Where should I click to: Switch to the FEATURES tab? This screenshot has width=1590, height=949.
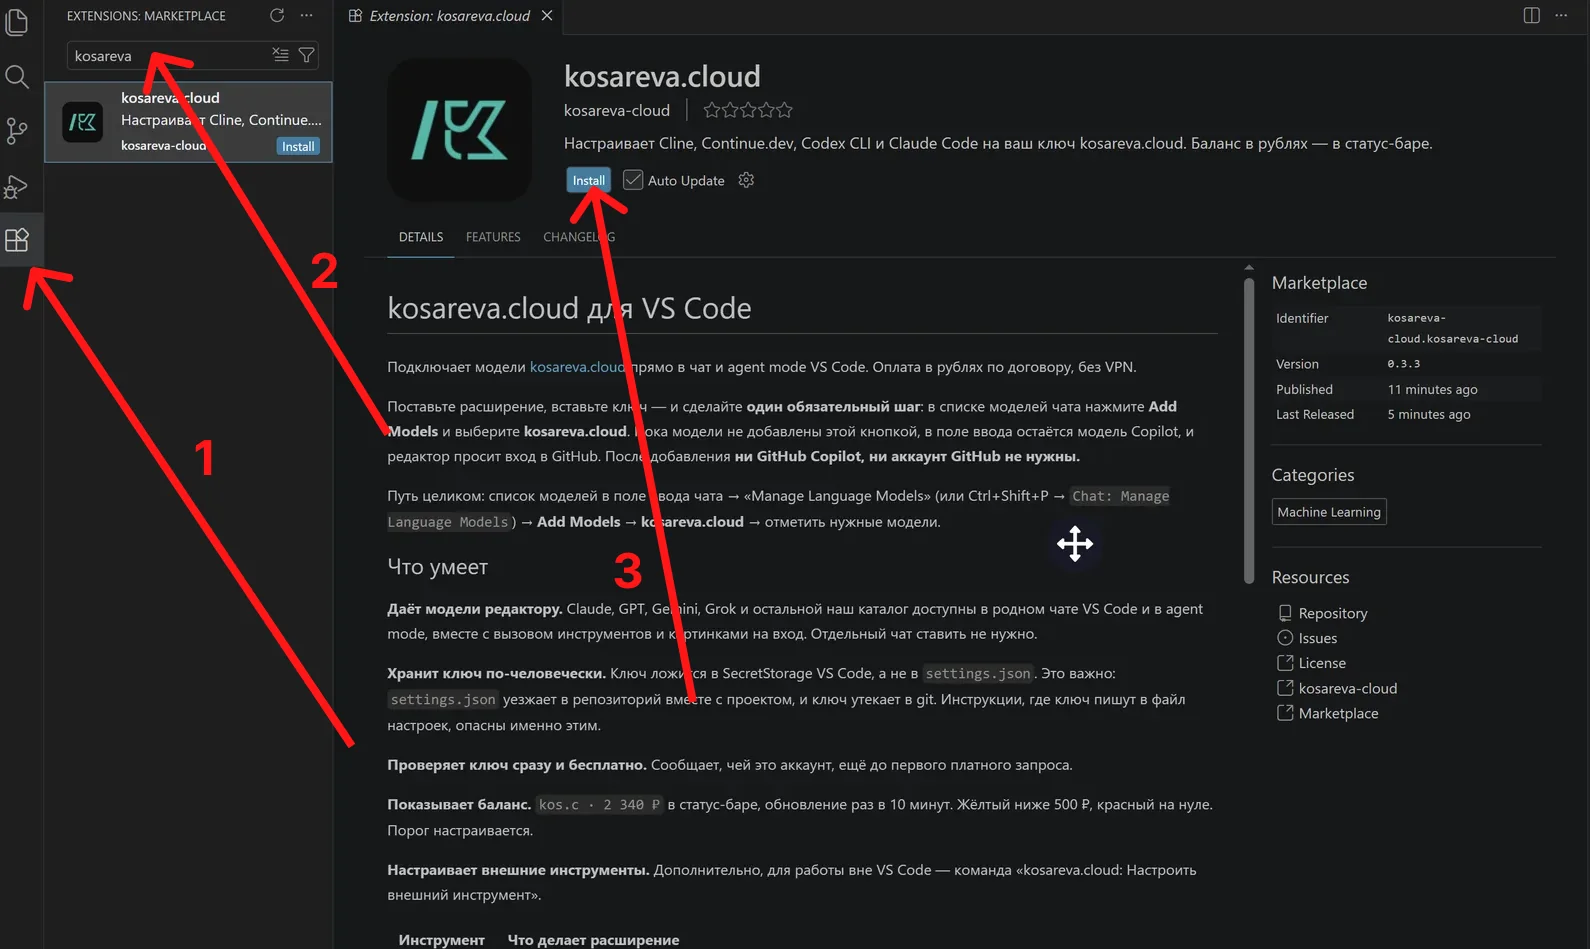coord(493,237)
